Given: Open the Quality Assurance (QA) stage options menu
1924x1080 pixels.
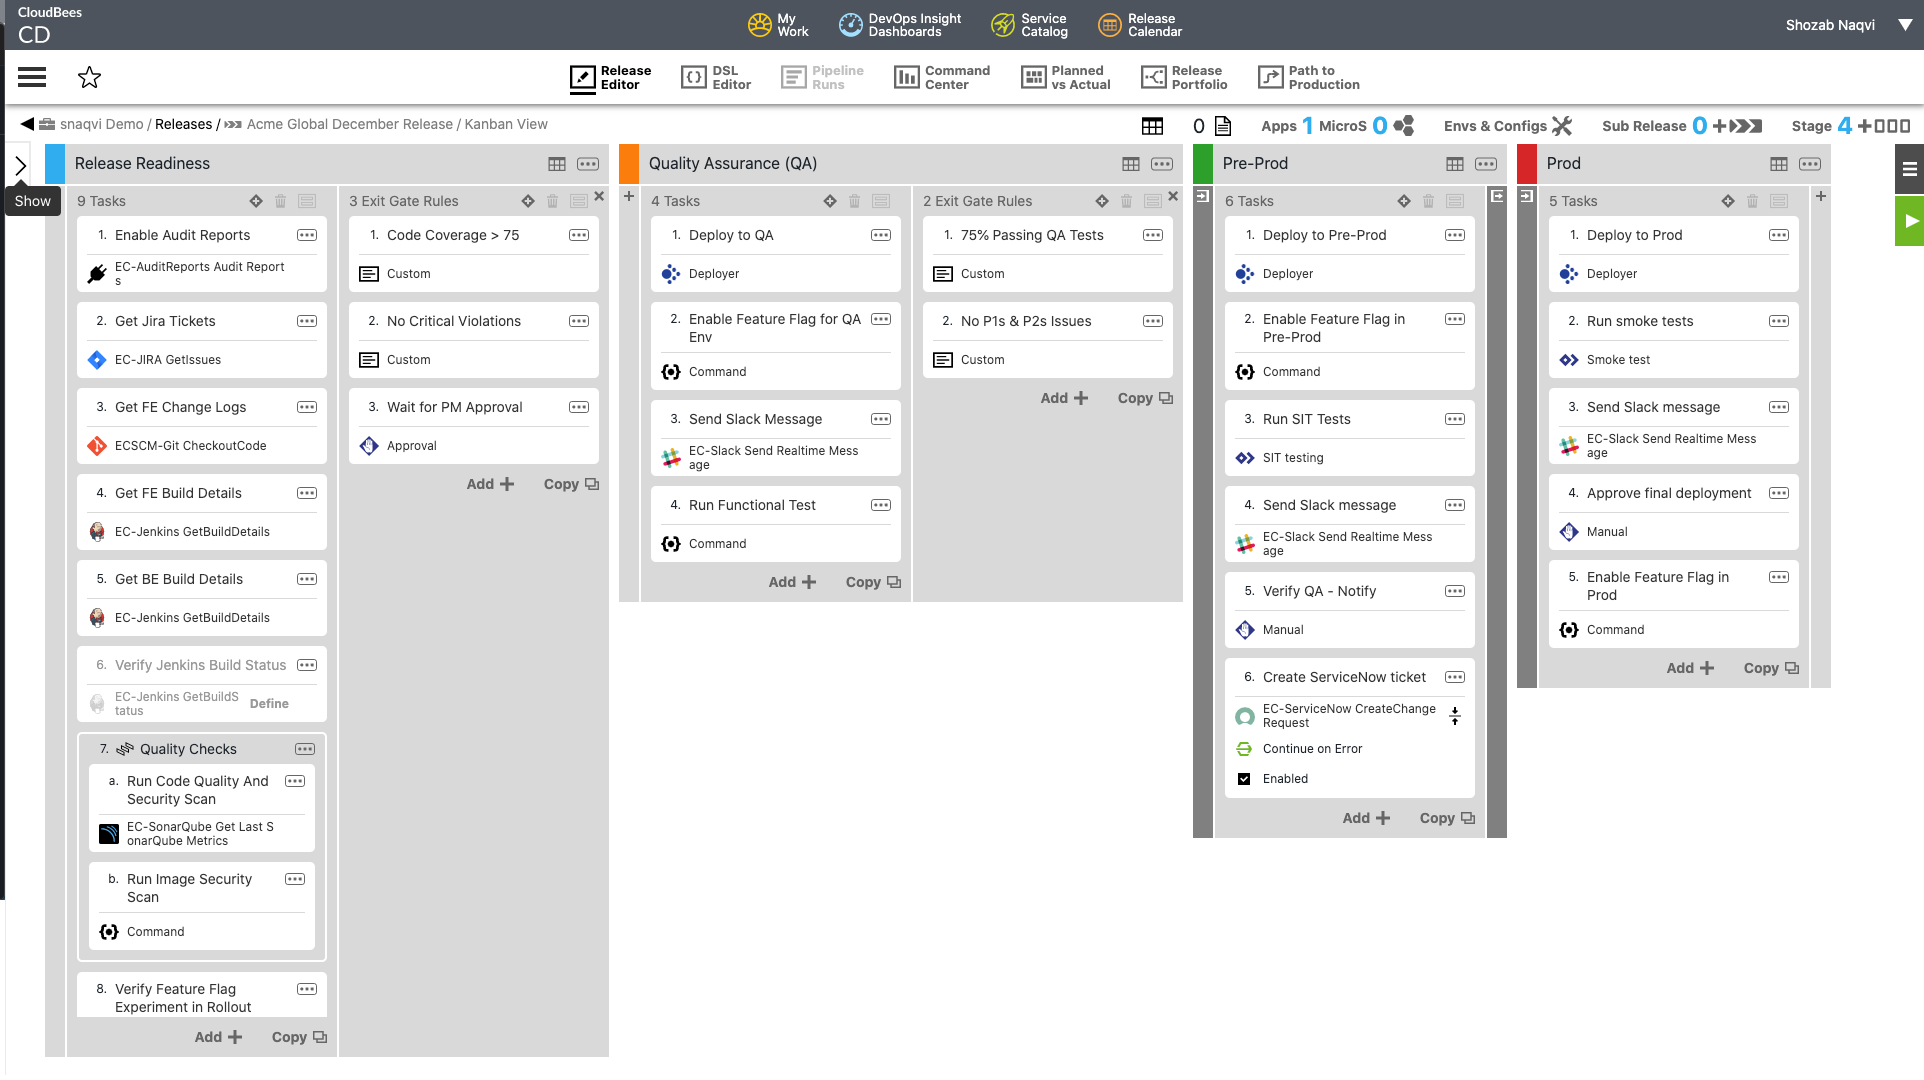Looking at the screenshot, I should point(1162,164).
